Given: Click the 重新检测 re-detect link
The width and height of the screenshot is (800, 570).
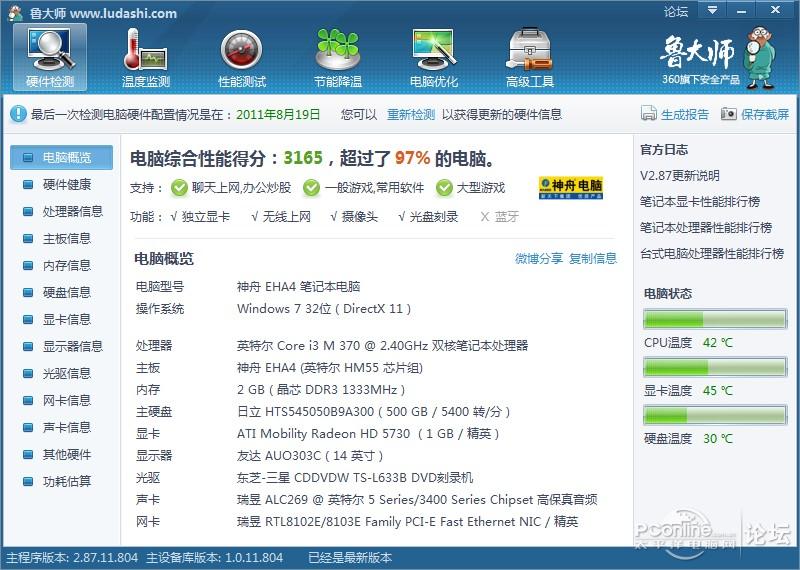Looking at the screenshot, I should pos(411,114).
